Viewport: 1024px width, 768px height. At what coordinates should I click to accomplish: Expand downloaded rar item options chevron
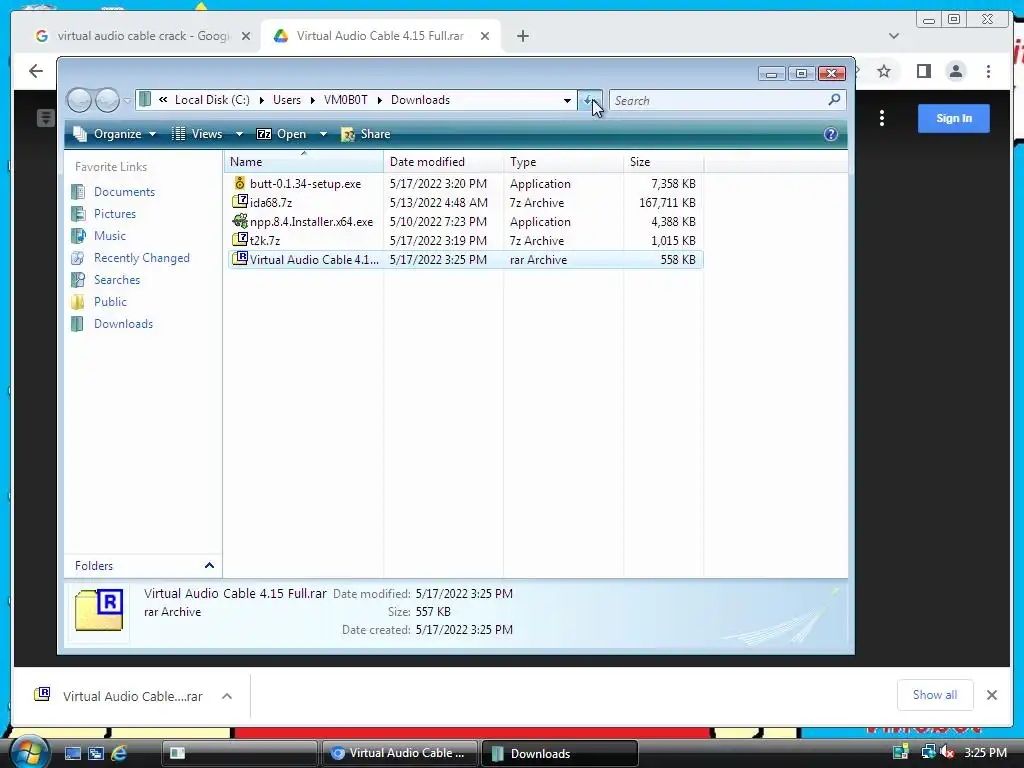[x=227, y=696]
